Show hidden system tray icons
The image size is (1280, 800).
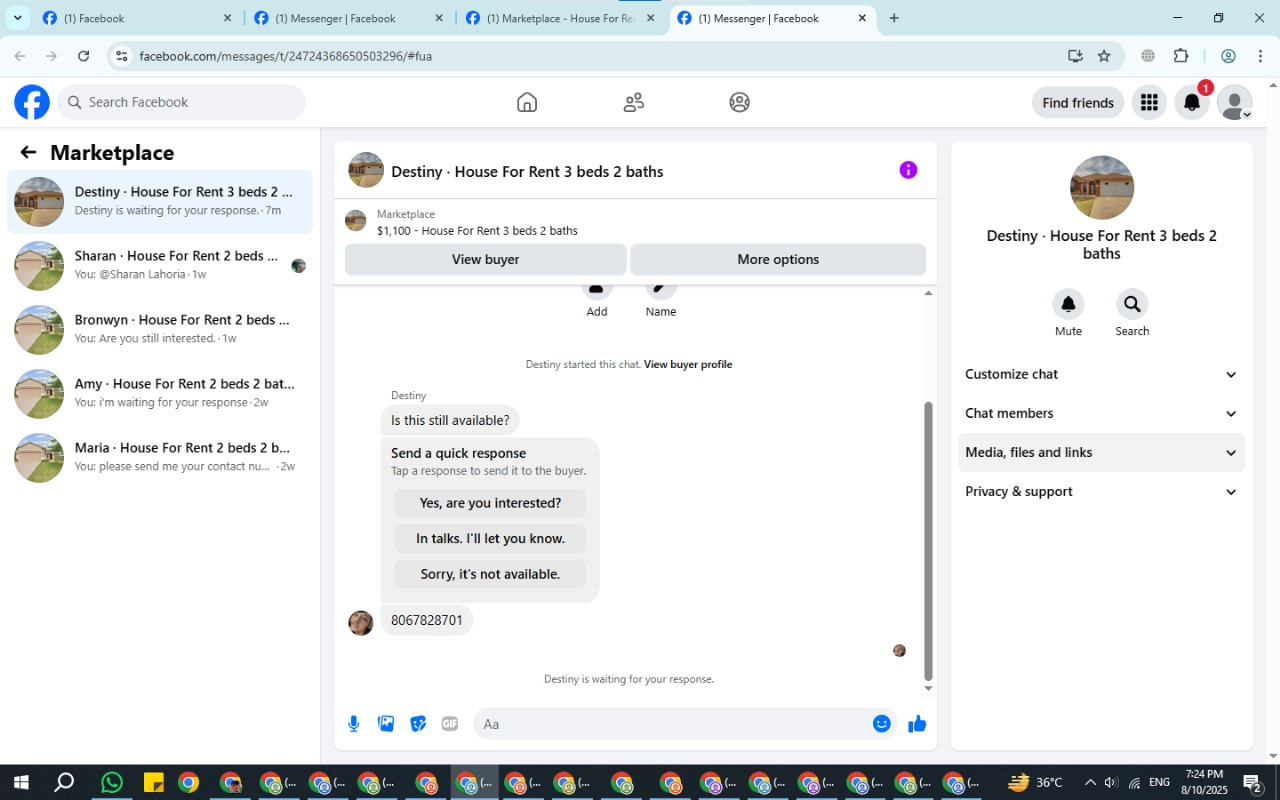point(1090,782)
